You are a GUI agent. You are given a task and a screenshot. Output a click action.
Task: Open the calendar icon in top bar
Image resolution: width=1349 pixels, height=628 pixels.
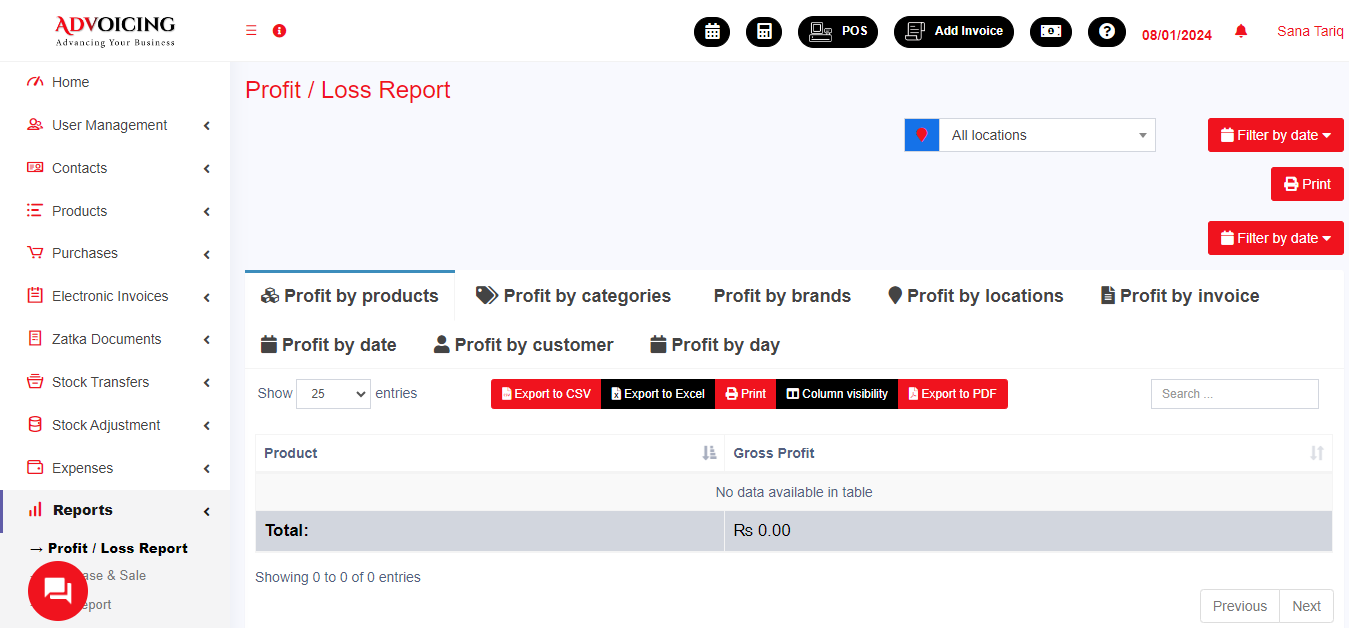click(712, 32)
